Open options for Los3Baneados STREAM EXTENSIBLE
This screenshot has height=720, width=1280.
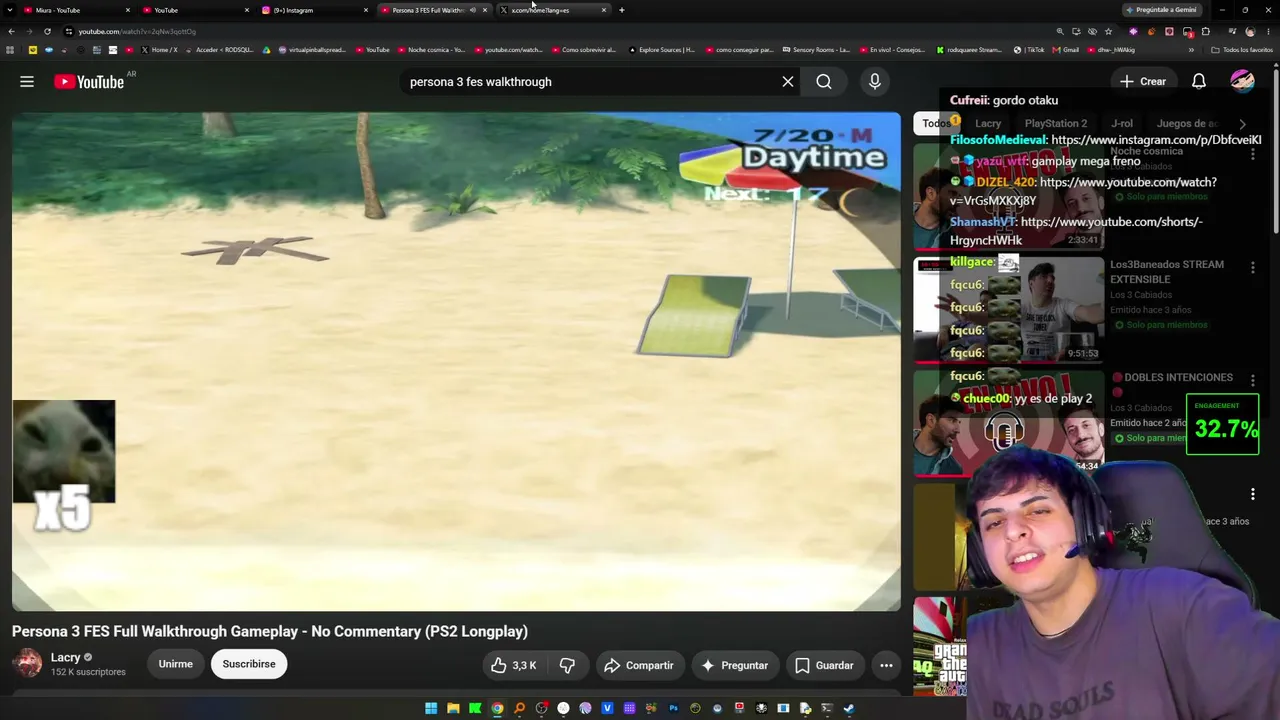pos(1253,267)
